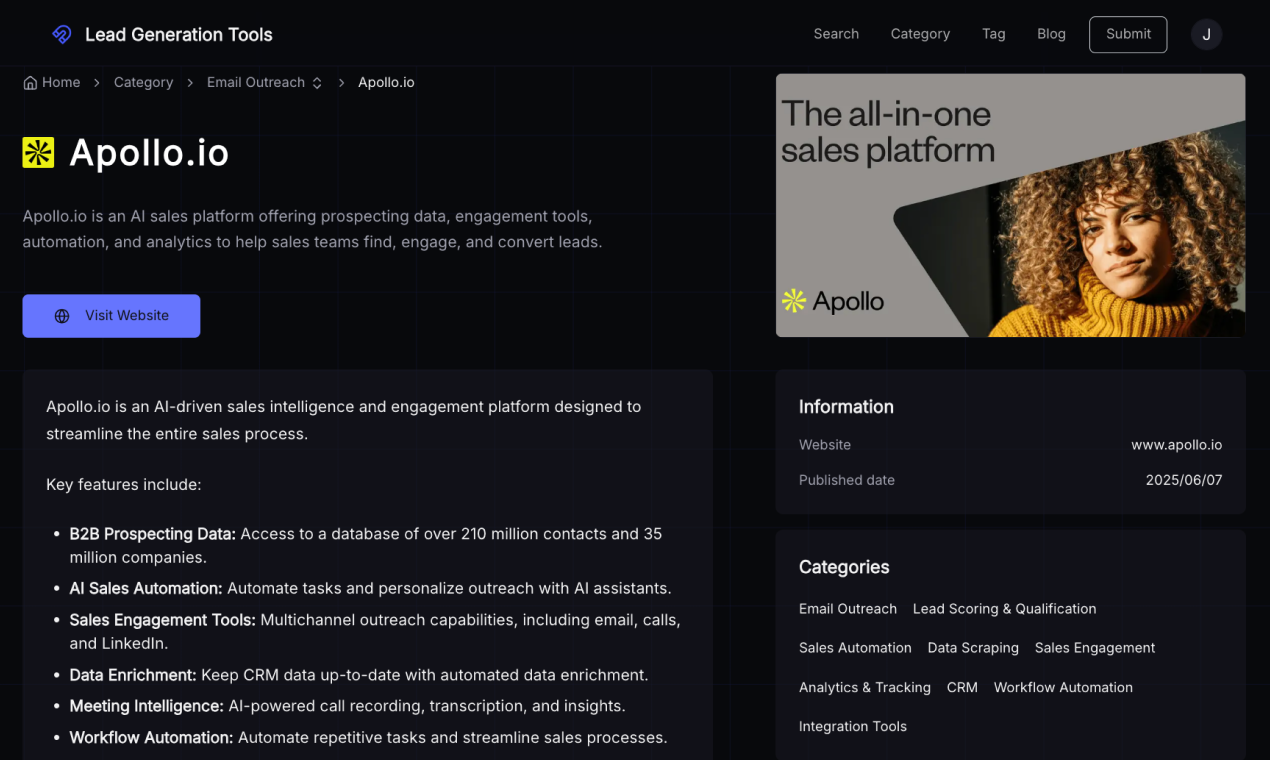Open the Blog nav item
This screenshot has width=1270, height=760.
tap(1051, 34)
